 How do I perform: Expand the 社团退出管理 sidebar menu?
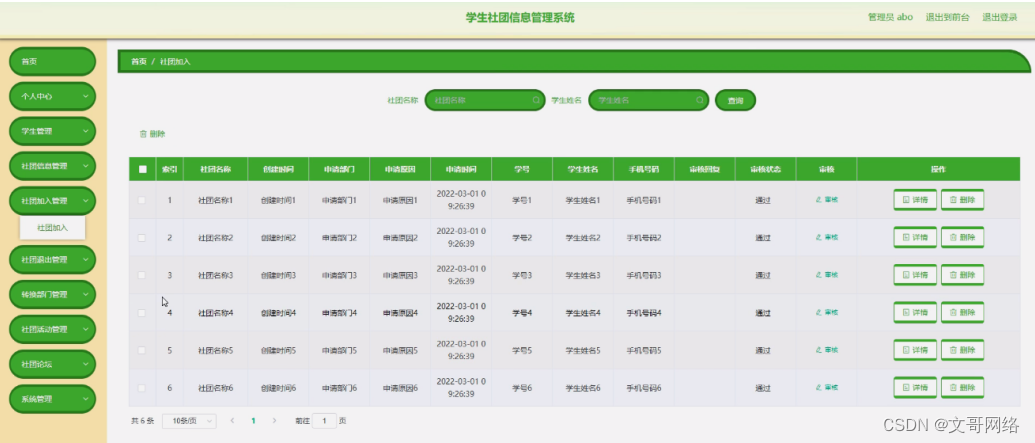click(52, 259)
